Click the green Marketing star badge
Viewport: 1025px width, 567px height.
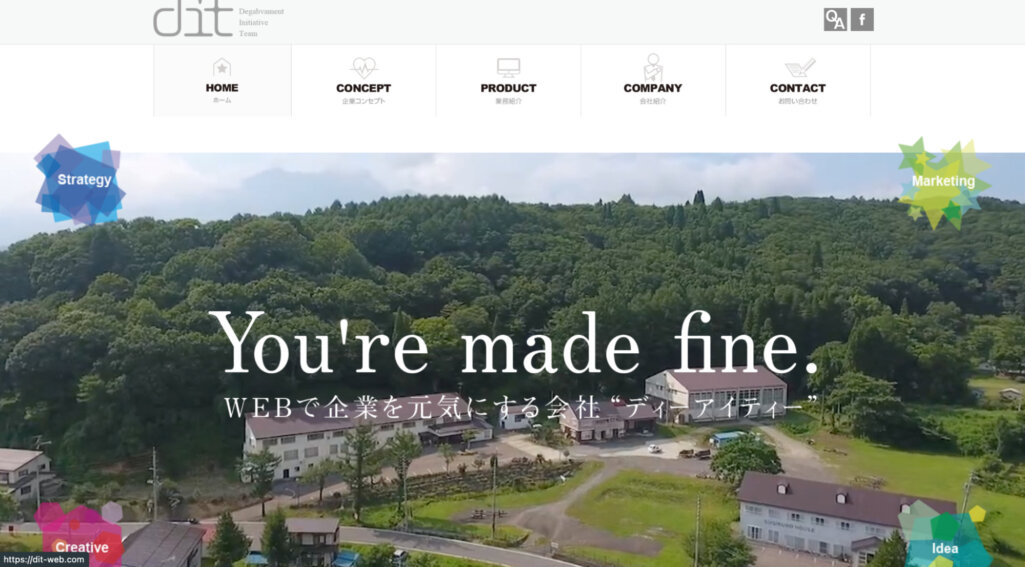point(943,182)
